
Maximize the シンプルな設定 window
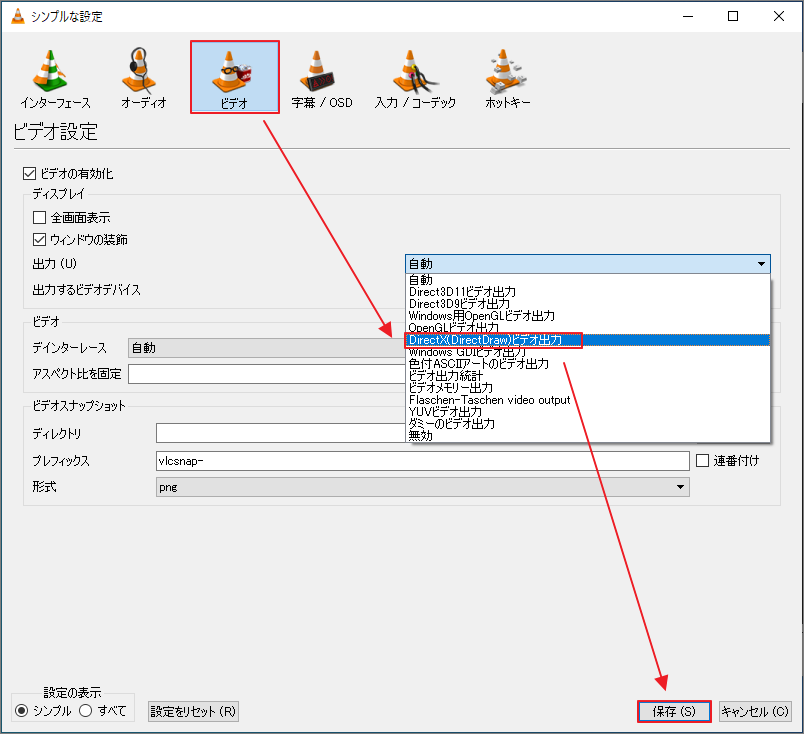733,16
